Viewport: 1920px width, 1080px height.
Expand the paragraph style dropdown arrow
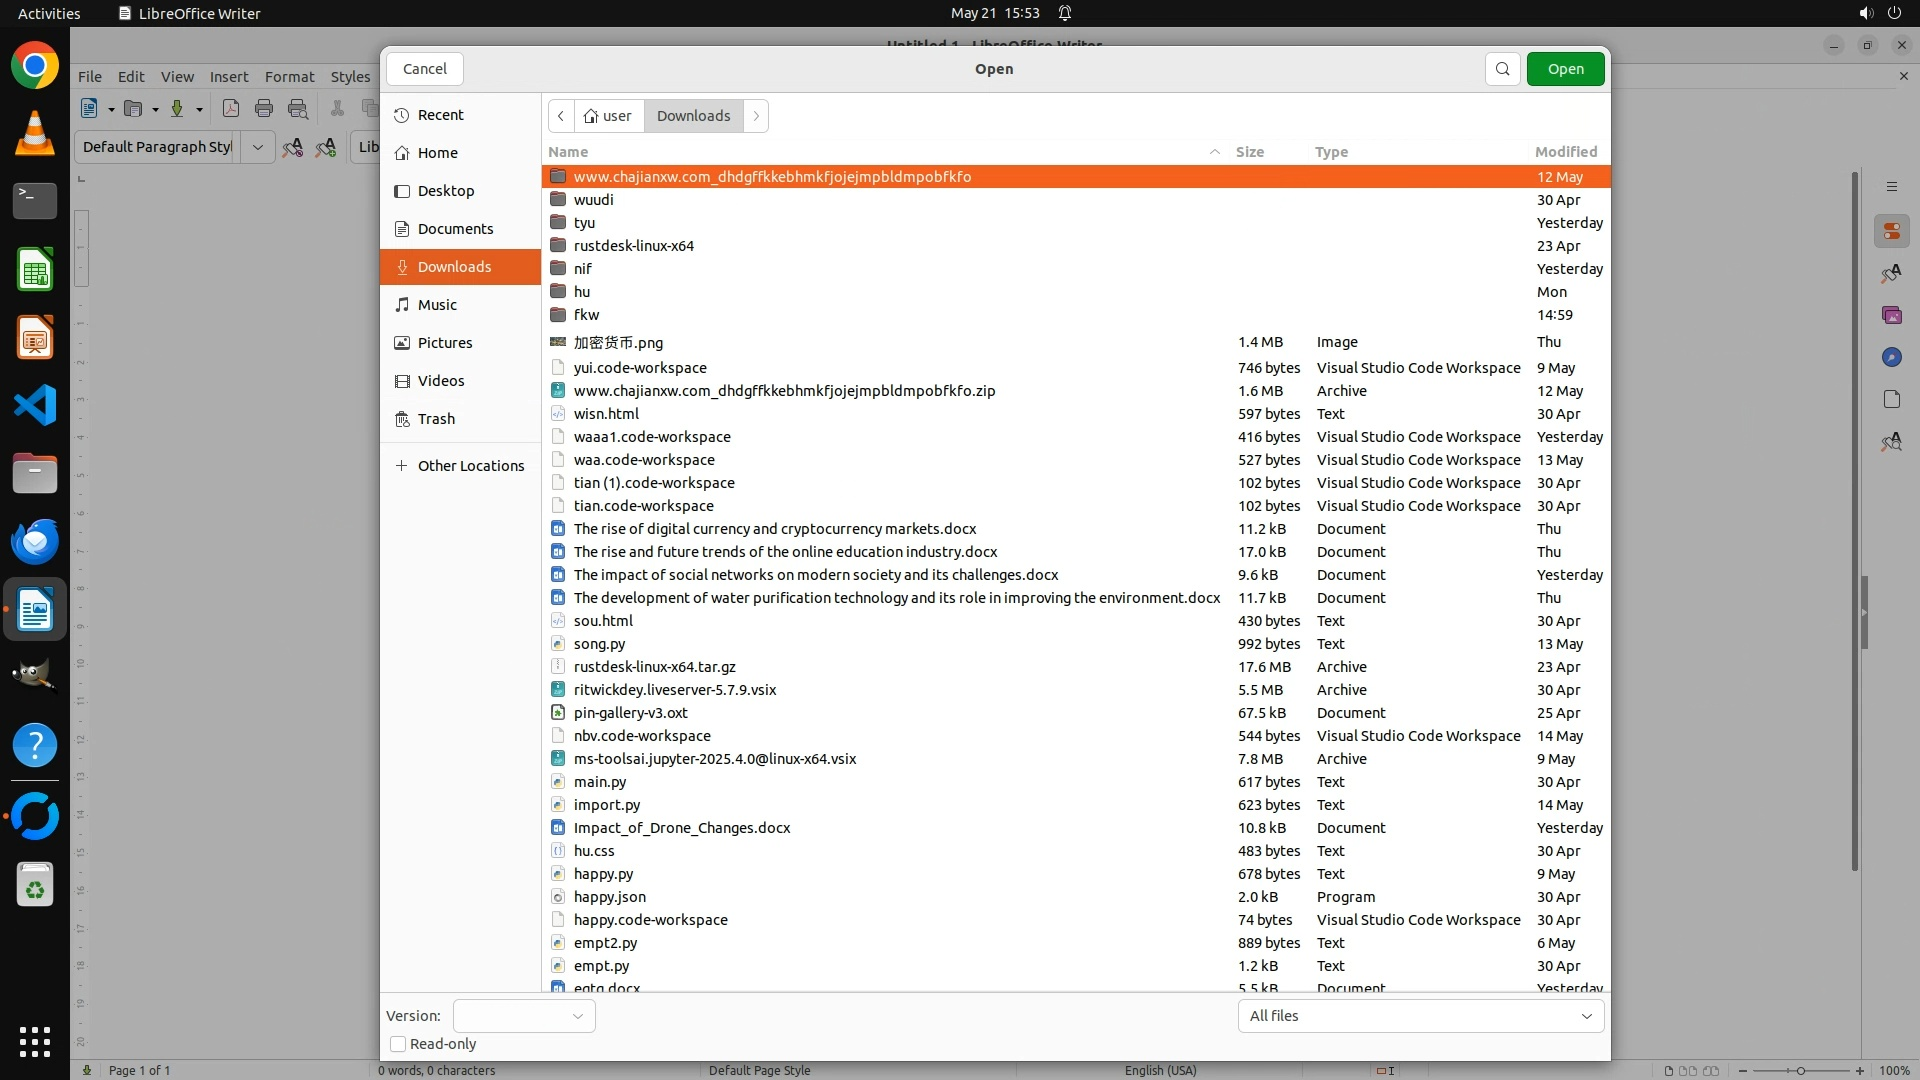pos(257,147)
